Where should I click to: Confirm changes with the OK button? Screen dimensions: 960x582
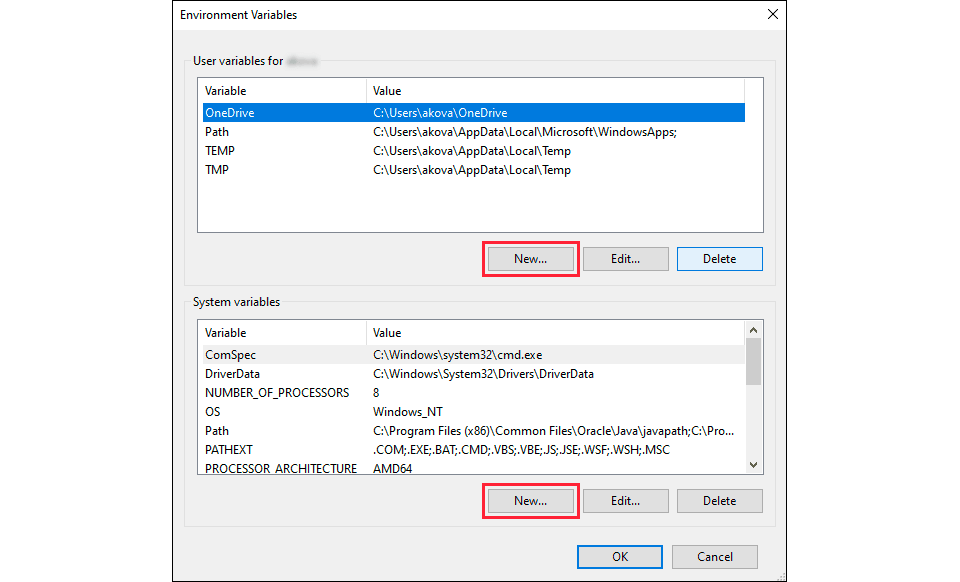pos(619,556)
